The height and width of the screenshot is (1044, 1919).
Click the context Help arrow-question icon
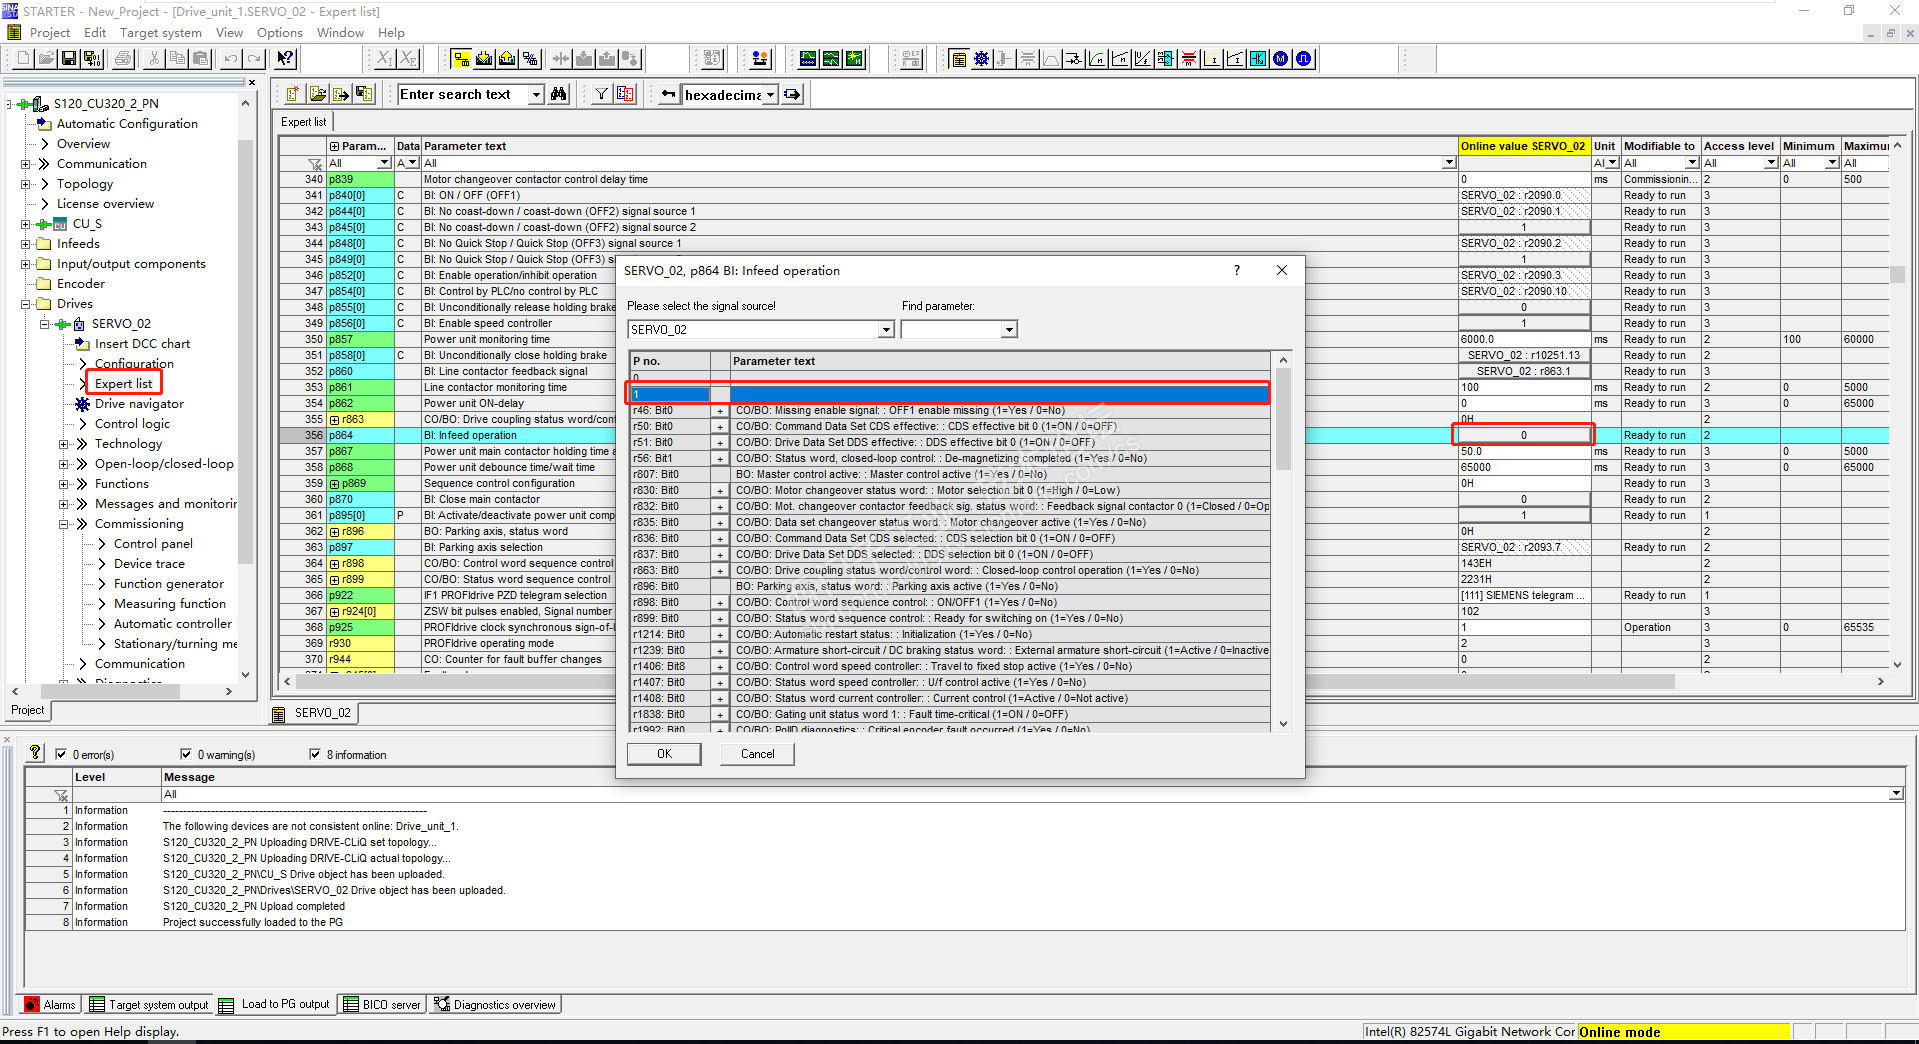[x=286, y=59]
